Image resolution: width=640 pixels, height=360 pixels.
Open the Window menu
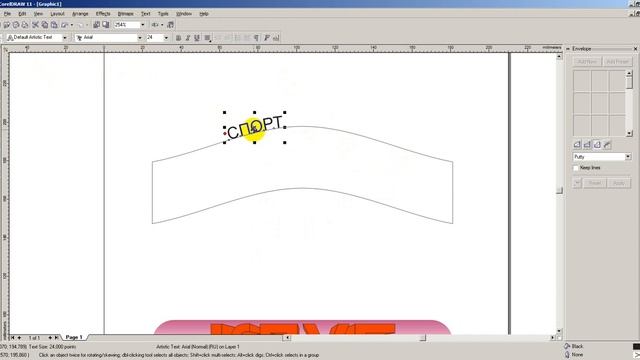(x=184, y=14)
